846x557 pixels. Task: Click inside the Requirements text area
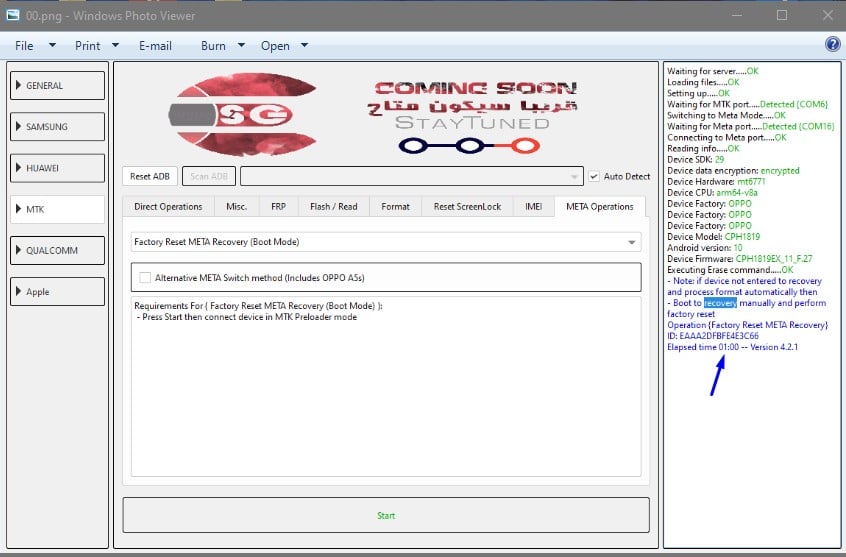pyautogui.click(x=385, y=400)
